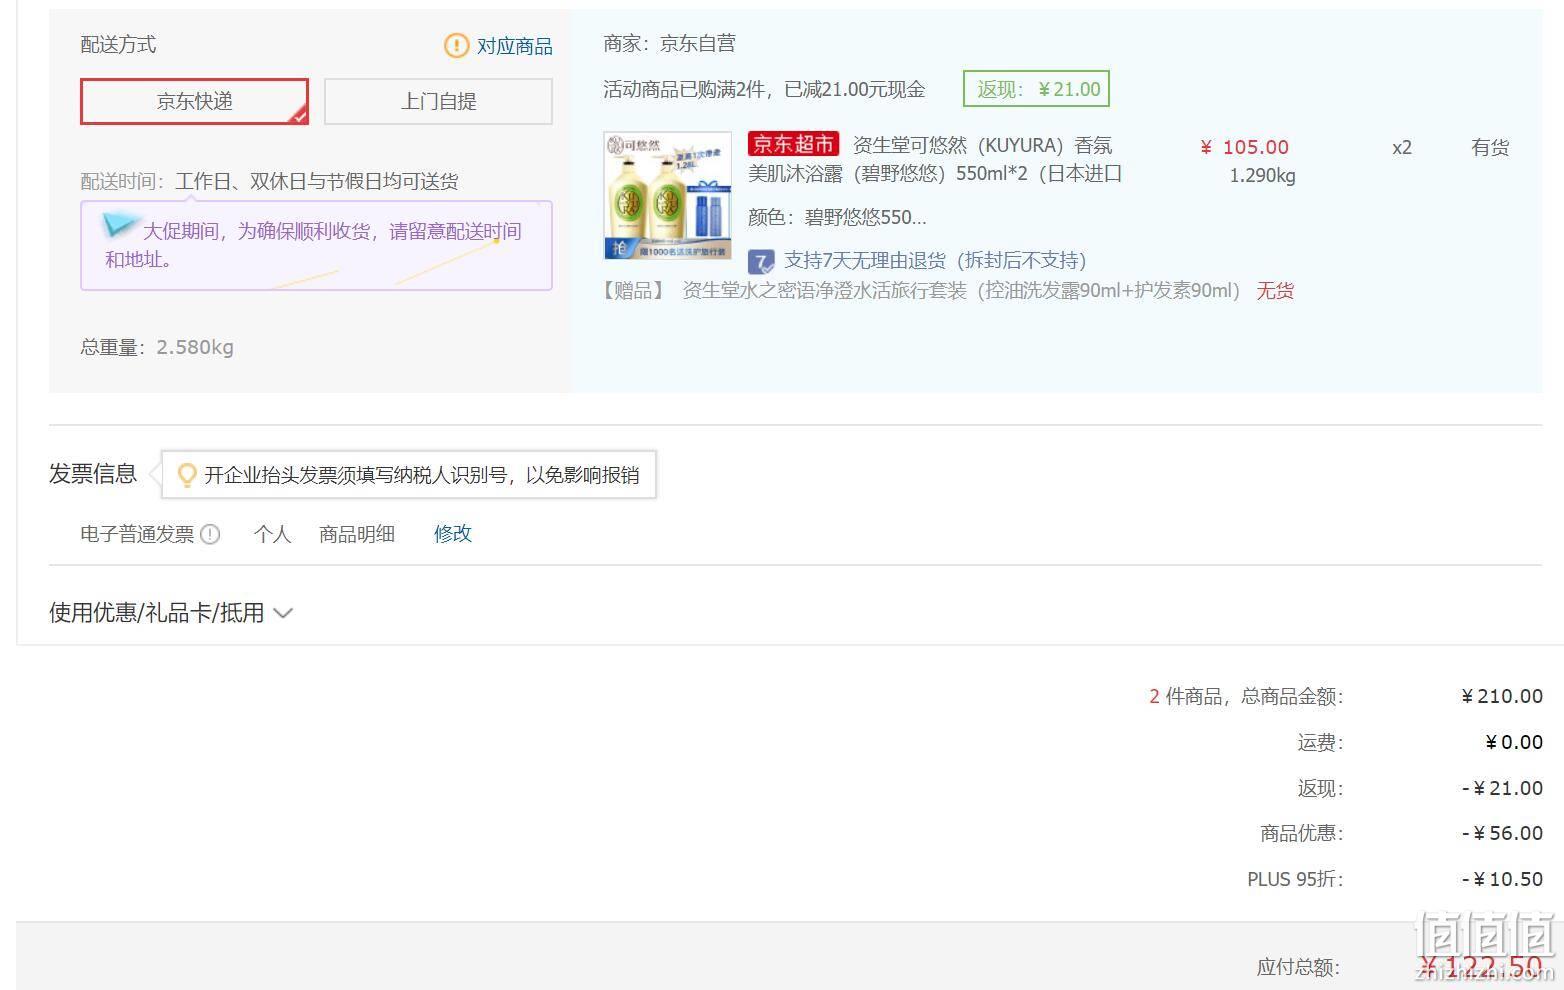Click the 商家: 京东自营 merchant label

click(669, 43)
